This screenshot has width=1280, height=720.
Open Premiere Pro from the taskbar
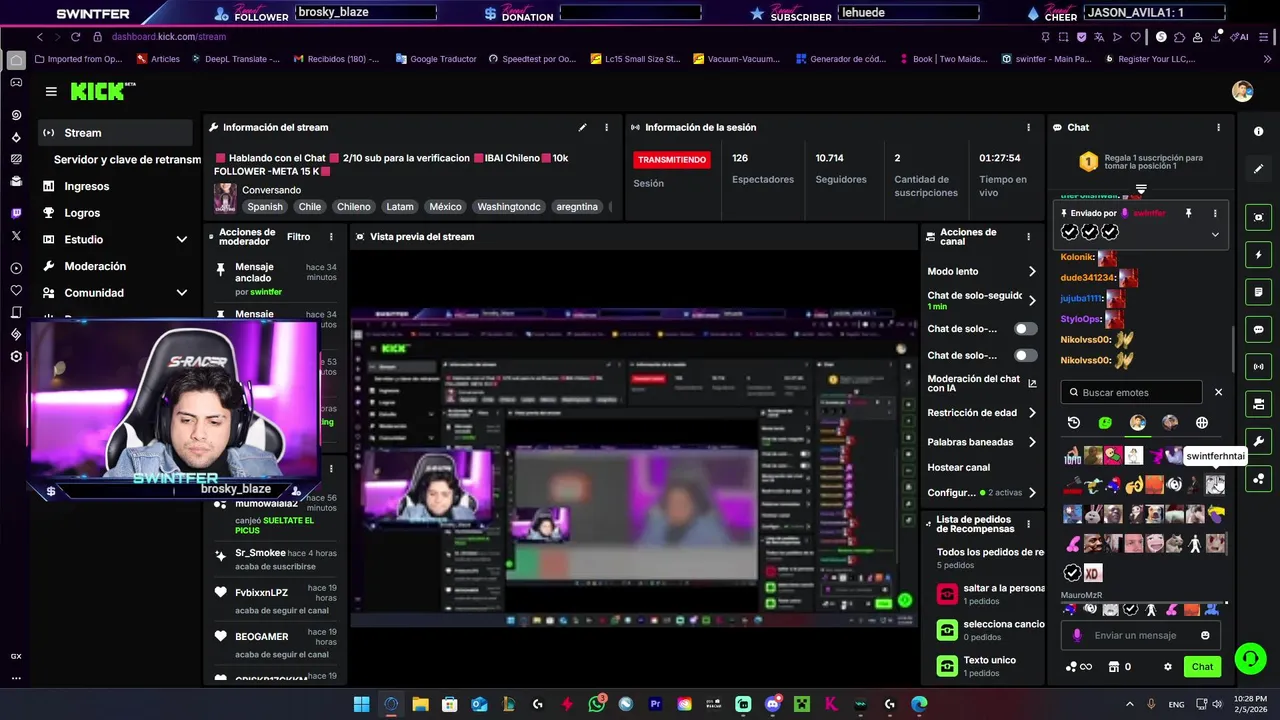coord(656,704)
